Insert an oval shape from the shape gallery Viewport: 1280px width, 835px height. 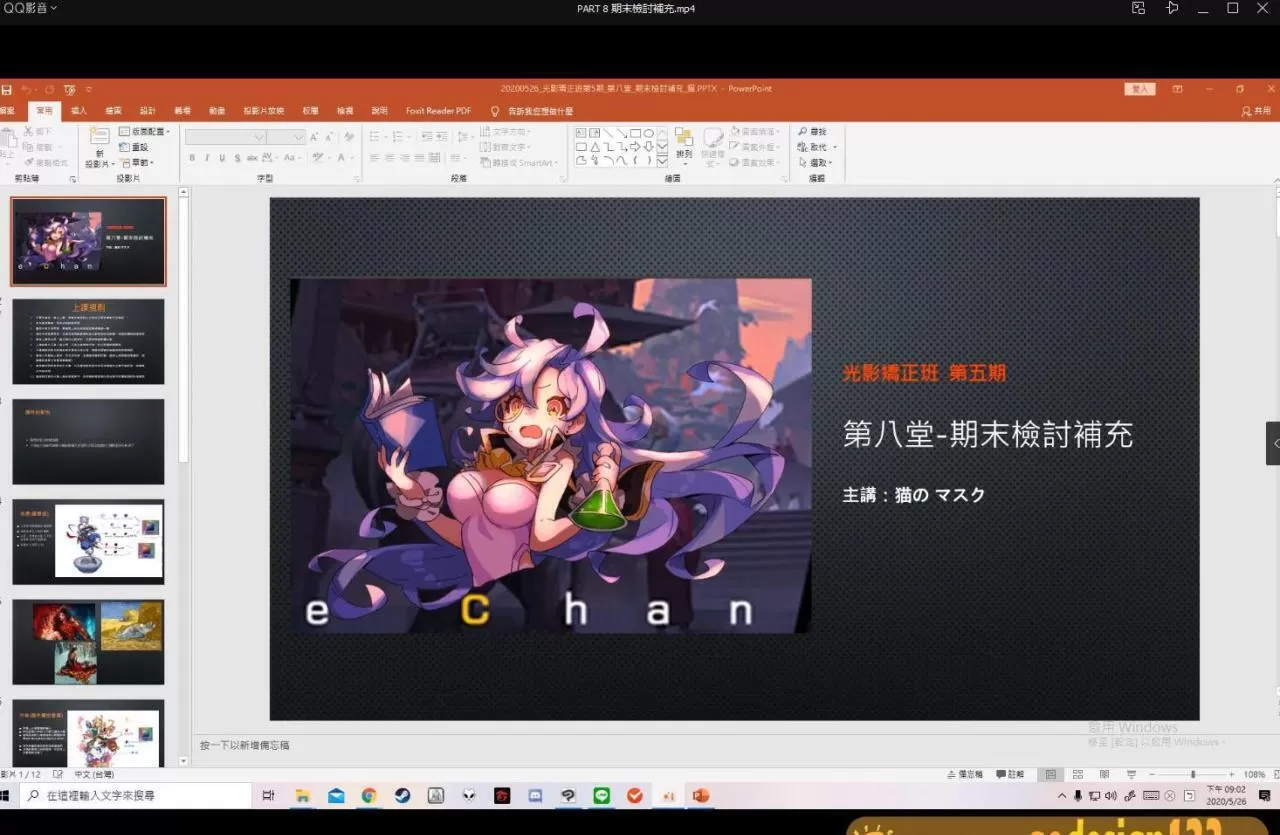(649, 133)
